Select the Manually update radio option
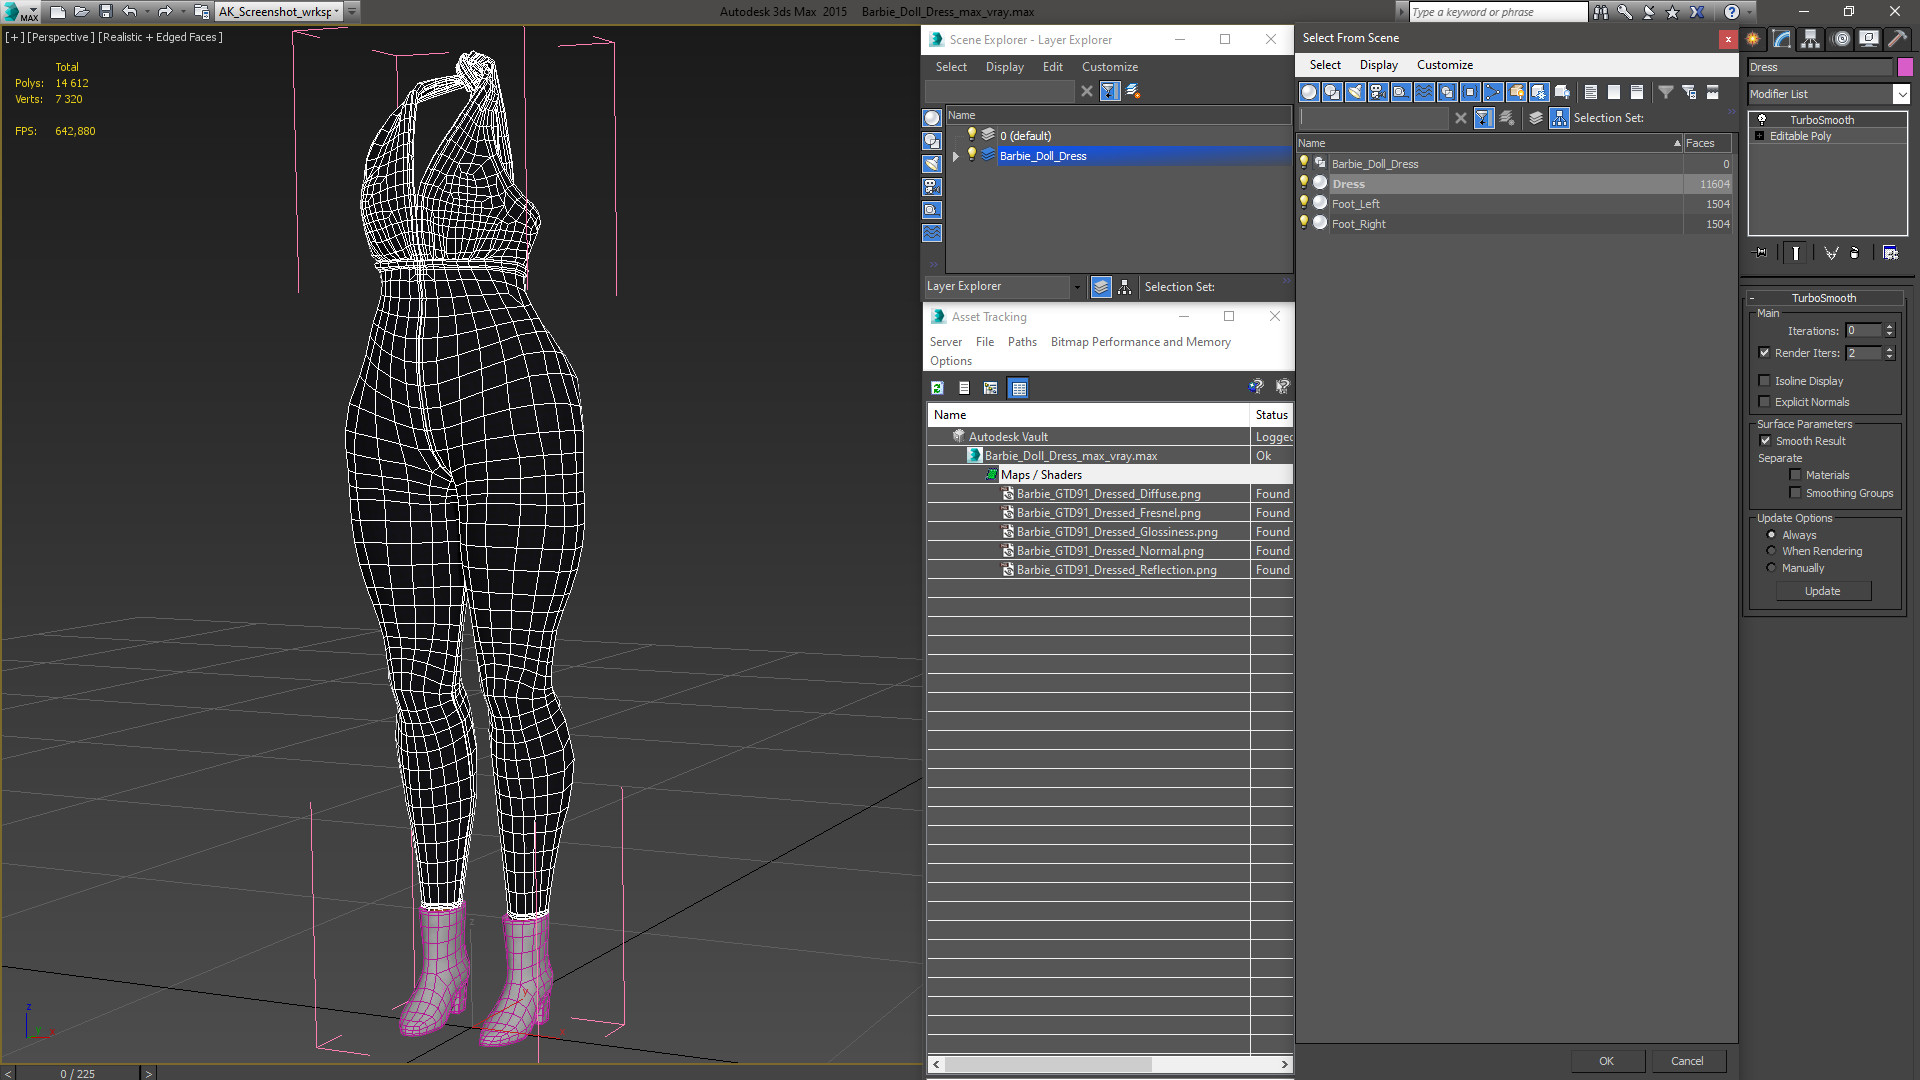The width and height of the screenshot is (1920, 1080). (x=1771, y=568)
